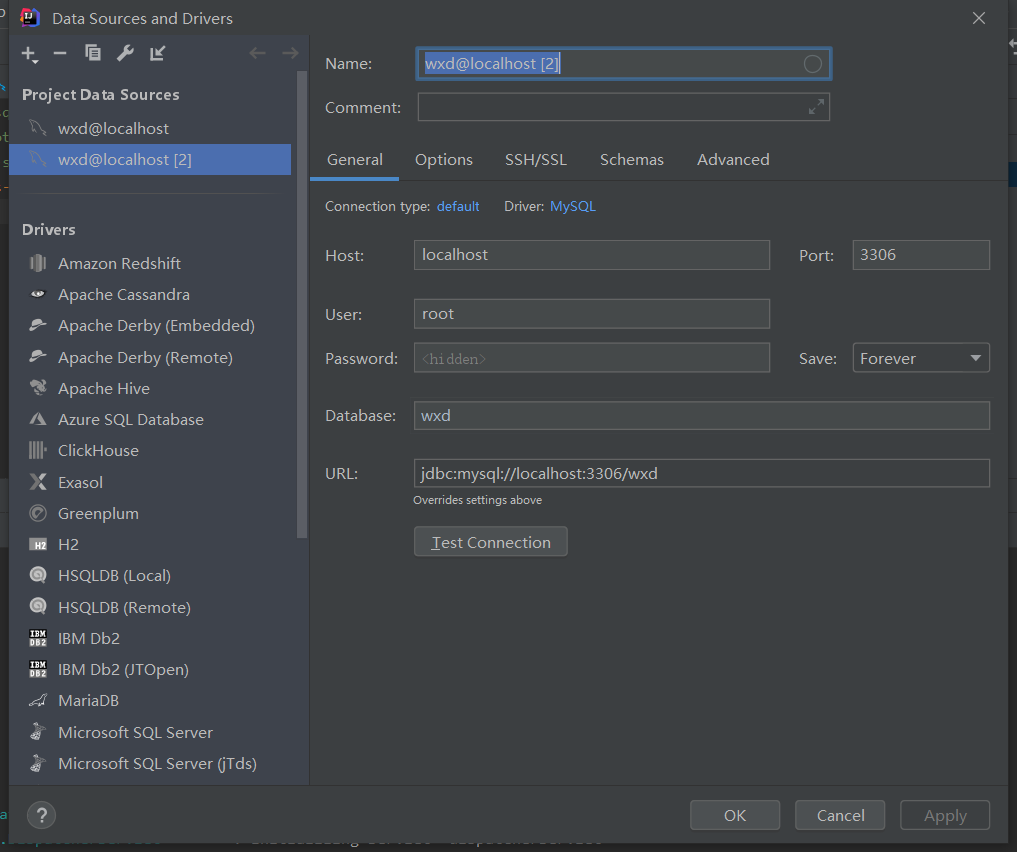Click the IntelliJ logo in title bar
Viewport: 1017px width, 852px height.
30,18
